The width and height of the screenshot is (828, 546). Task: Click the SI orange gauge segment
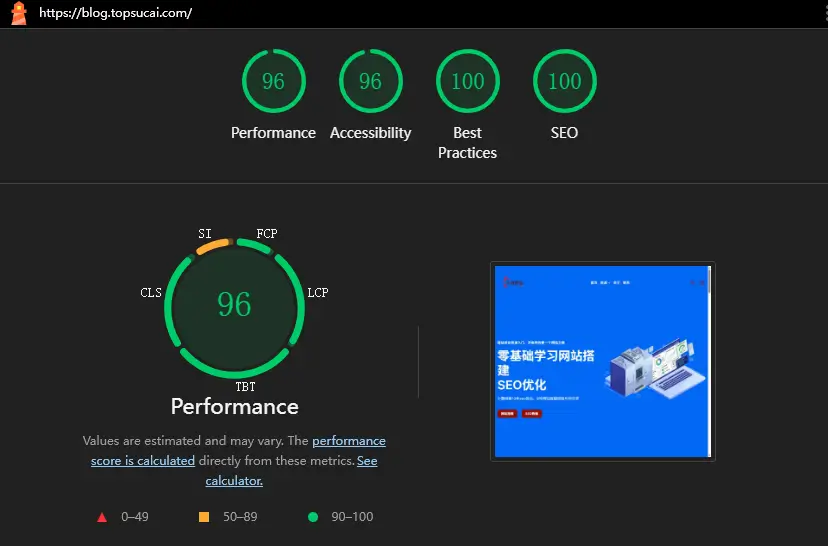point(213,246)
